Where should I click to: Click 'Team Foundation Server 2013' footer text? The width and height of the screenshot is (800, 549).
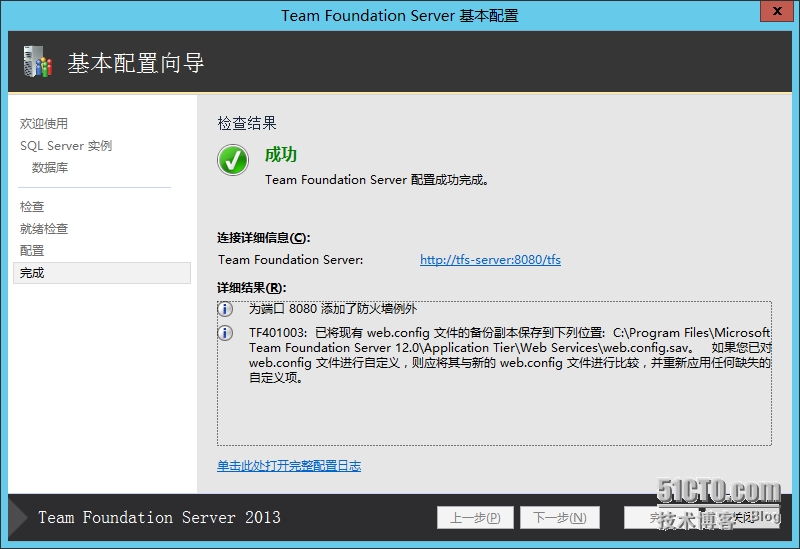(x=159, y=517)
